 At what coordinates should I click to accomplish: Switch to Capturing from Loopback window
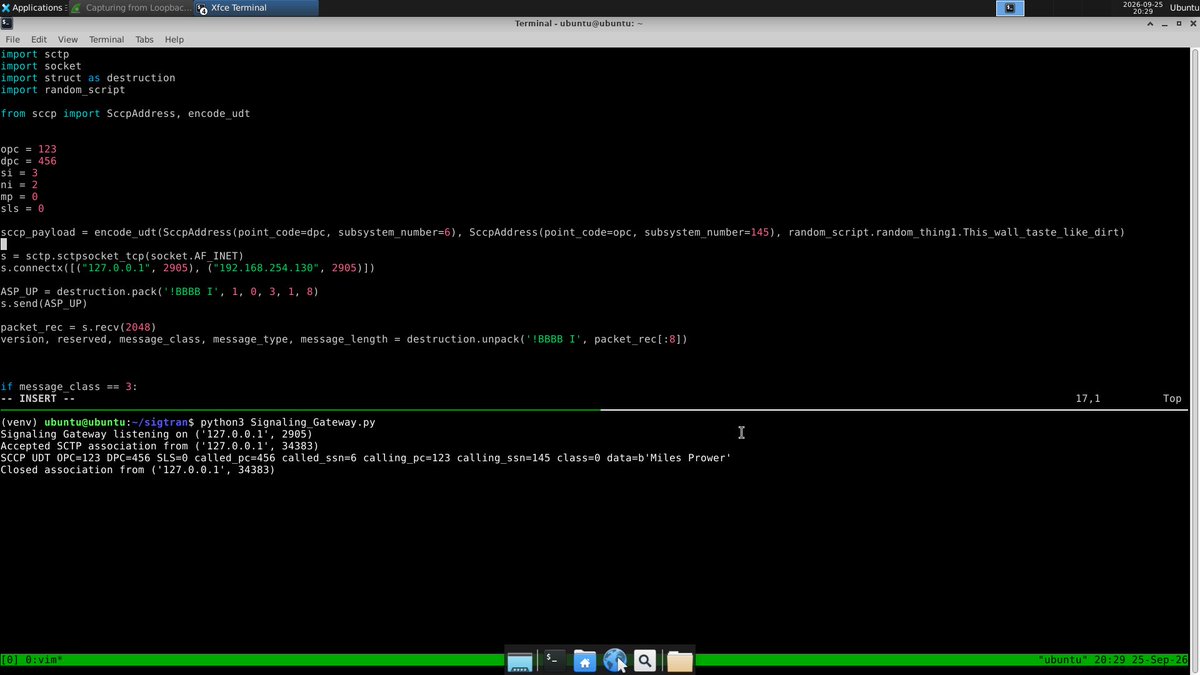[131, 8]
